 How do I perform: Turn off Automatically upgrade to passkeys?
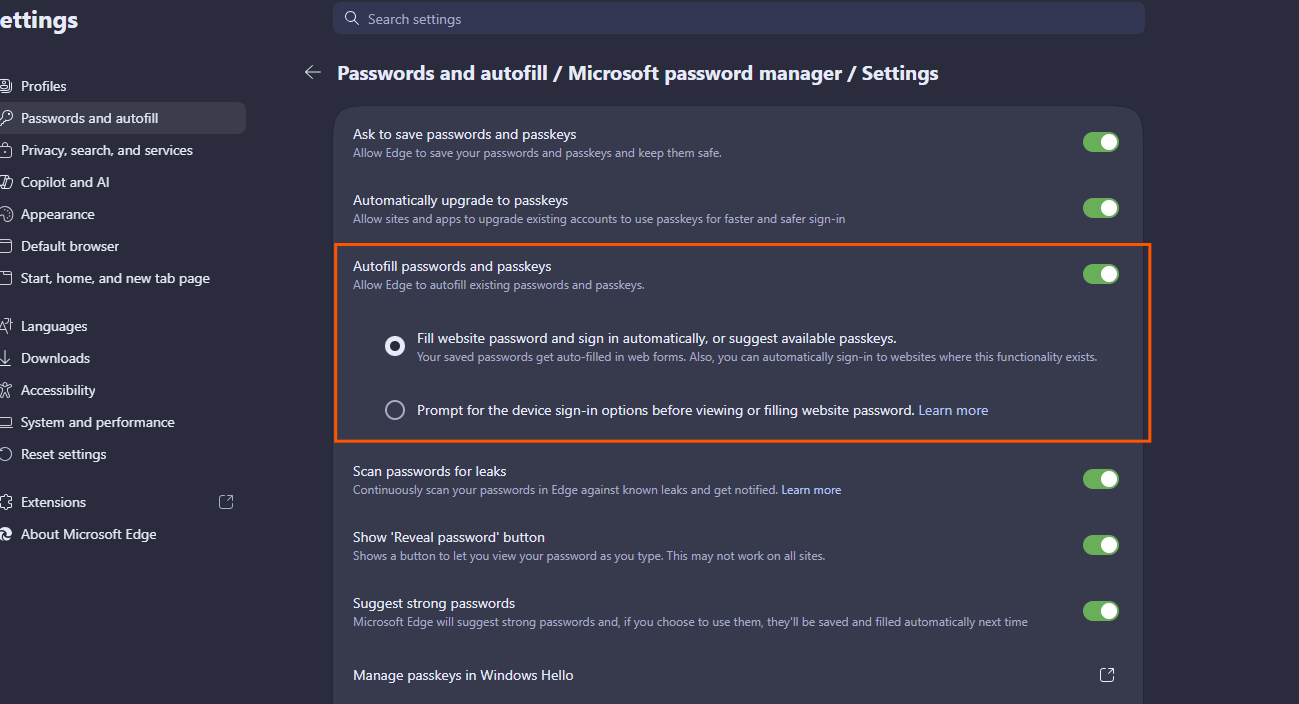(x=1101, y=208)
